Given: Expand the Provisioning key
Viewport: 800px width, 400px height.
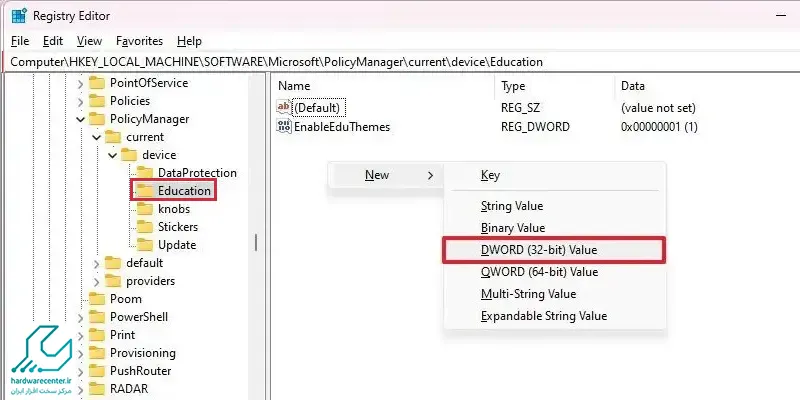Looking at the screenshot, I should click(80, 354).
